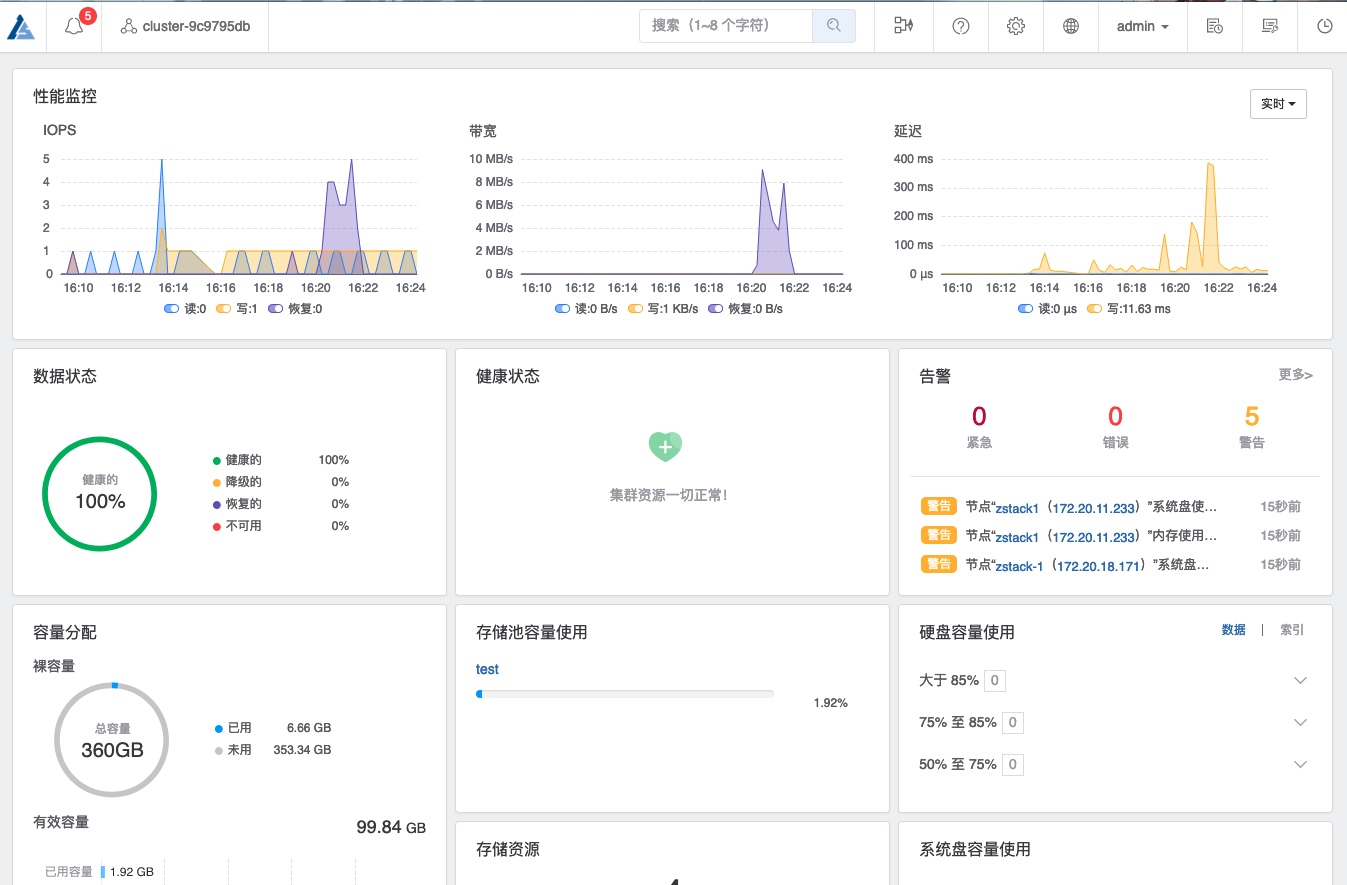The image size is (1347, 885).
Task: Open settings gear icon in top bar
Action: coord(1016,27)
